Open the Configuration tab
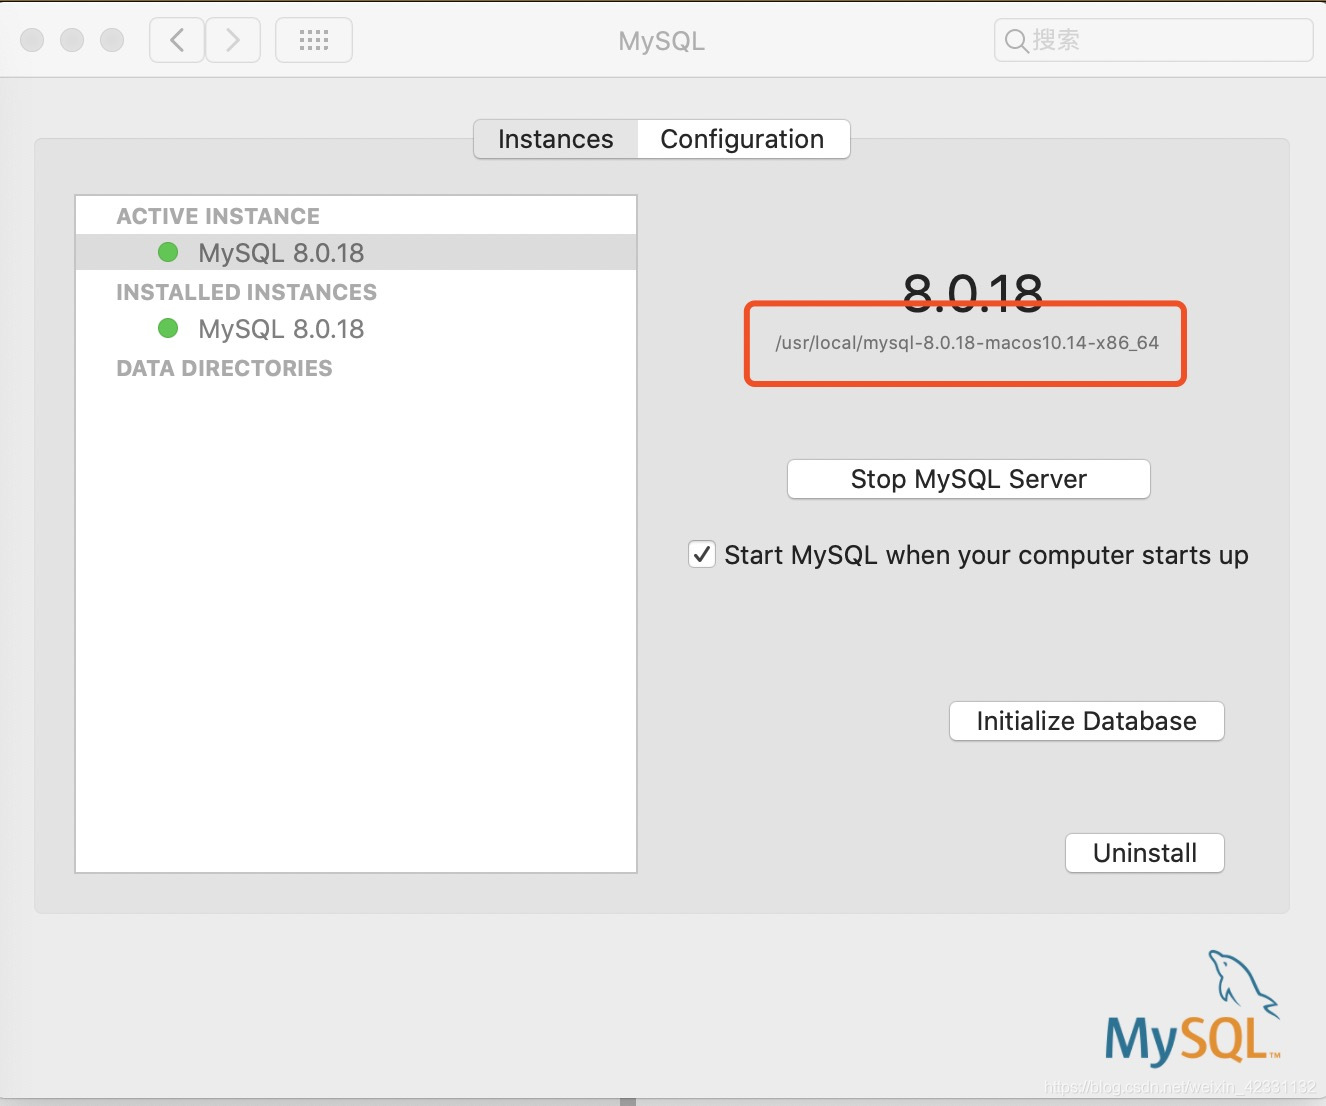This screenshot has height=1106, width=1326. pyautogui.click(x=743, y=139)
